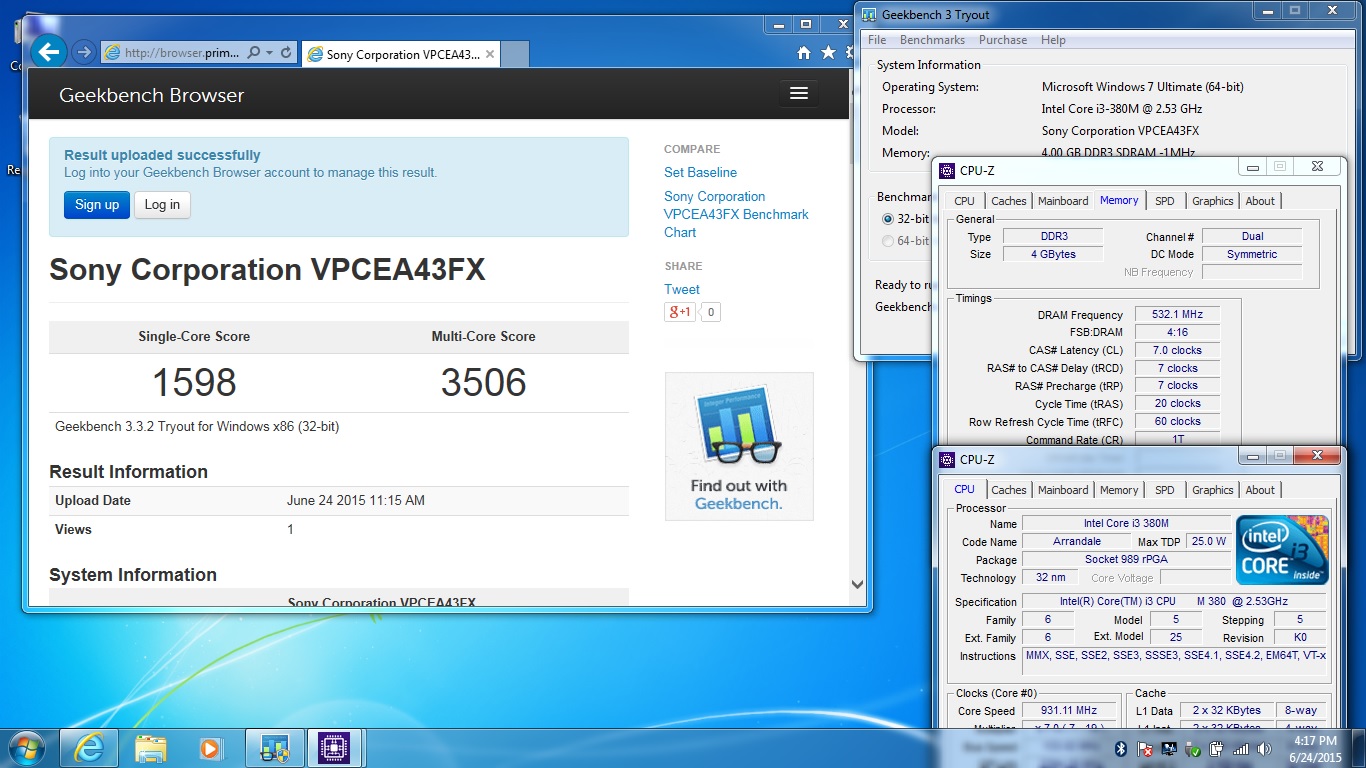Click the Find out with Geekbench ad

739,446
